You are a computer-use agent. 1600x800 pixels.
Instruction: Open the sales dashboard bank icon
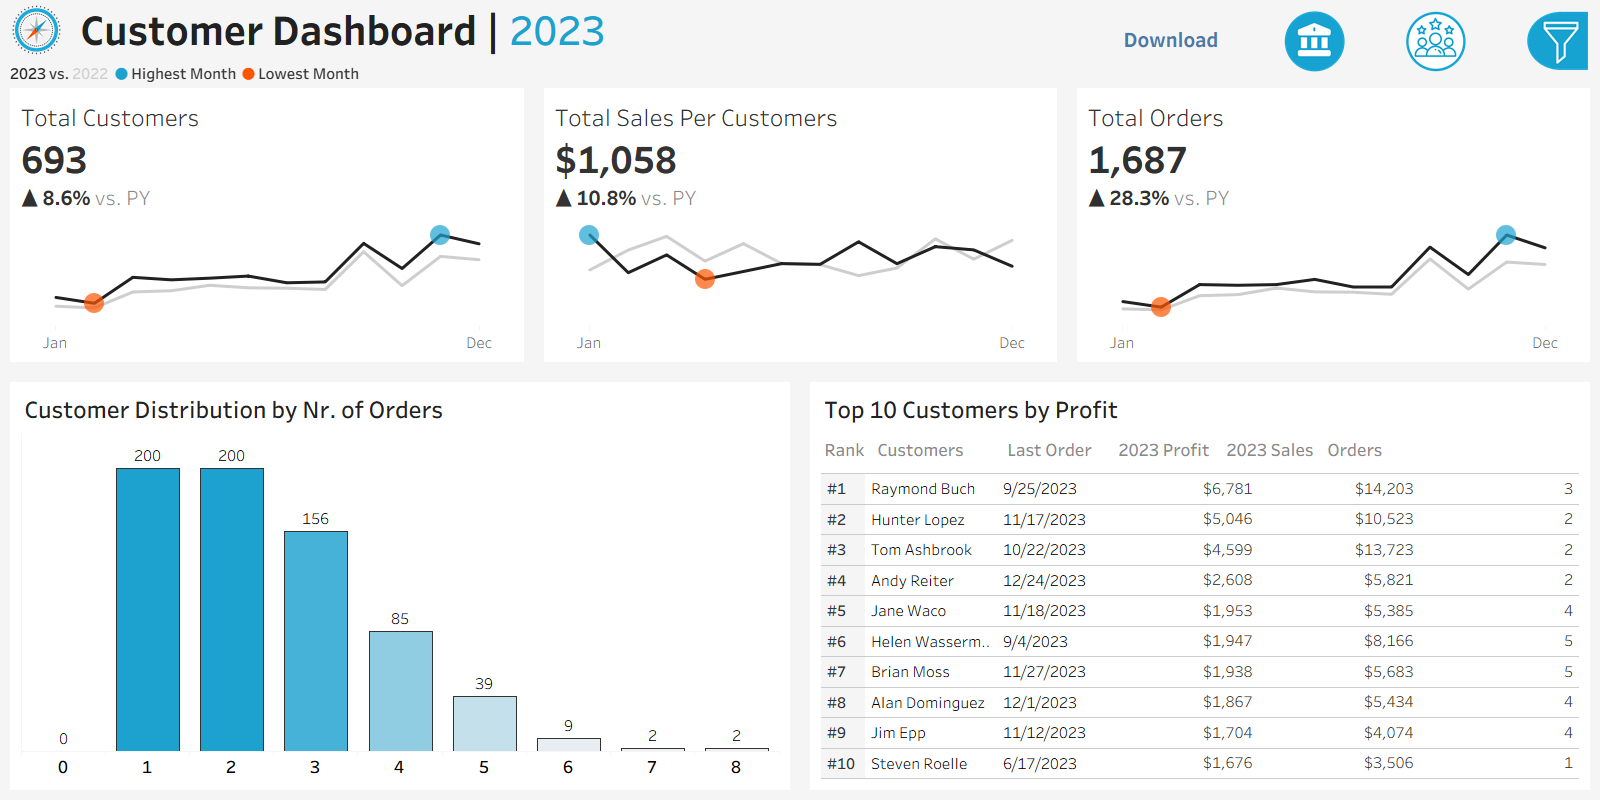click(1314, 41)
